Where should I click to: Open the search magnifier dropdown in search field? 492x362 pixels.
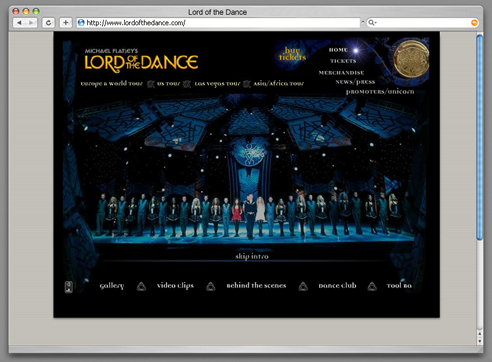372,23
